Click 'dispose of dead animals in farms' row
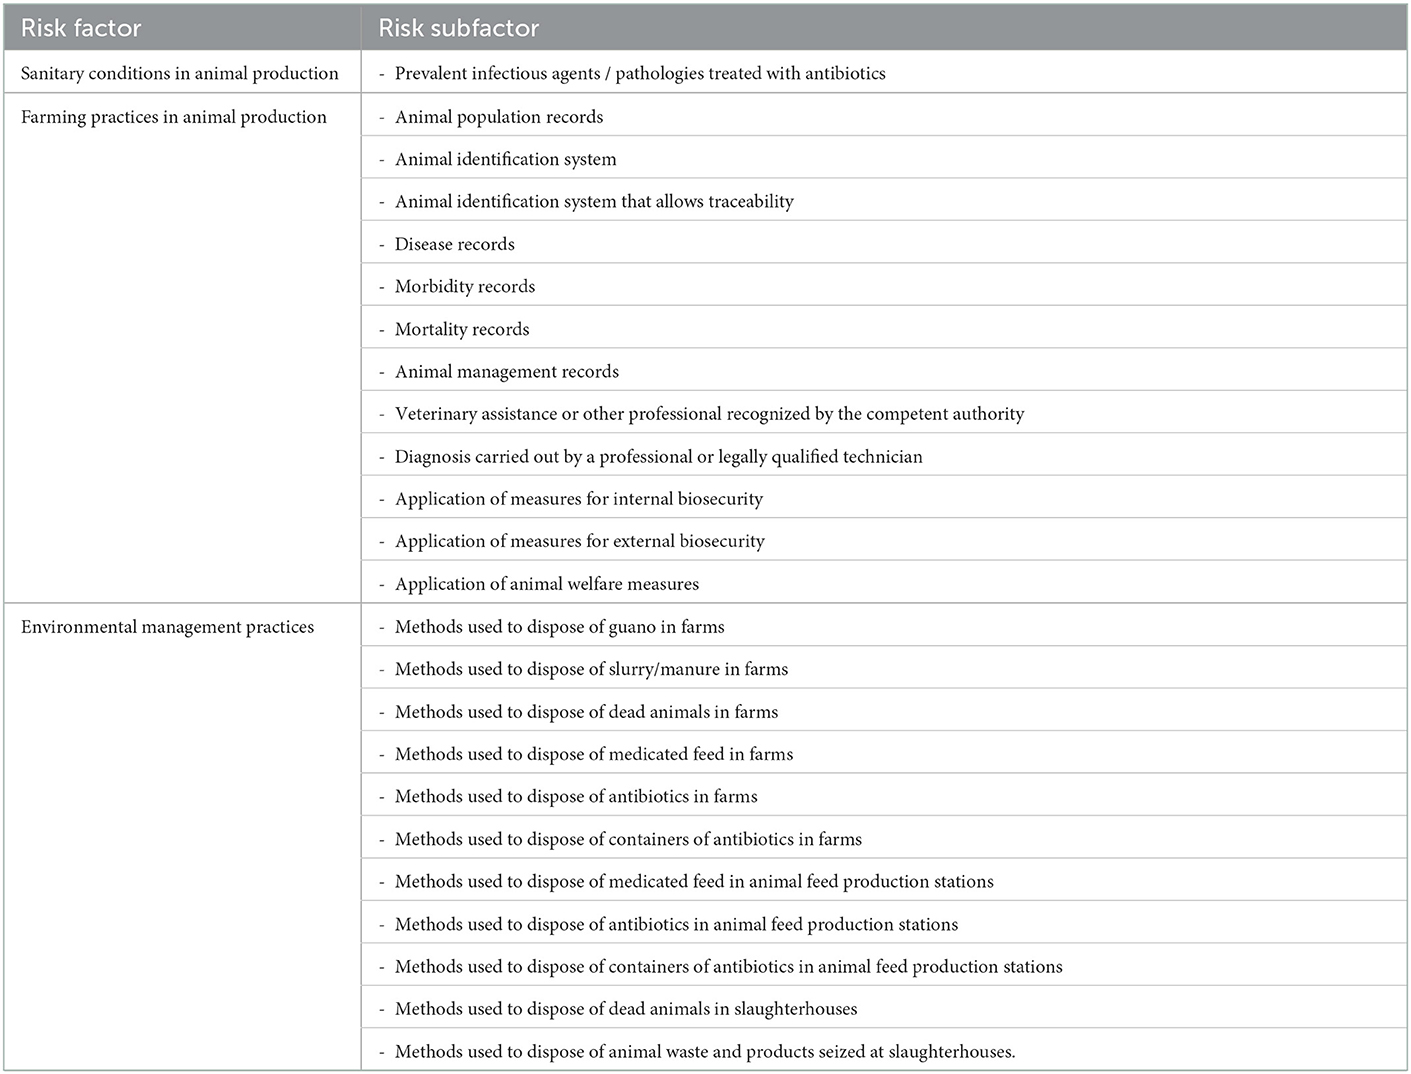 click(x=884, y=711)
